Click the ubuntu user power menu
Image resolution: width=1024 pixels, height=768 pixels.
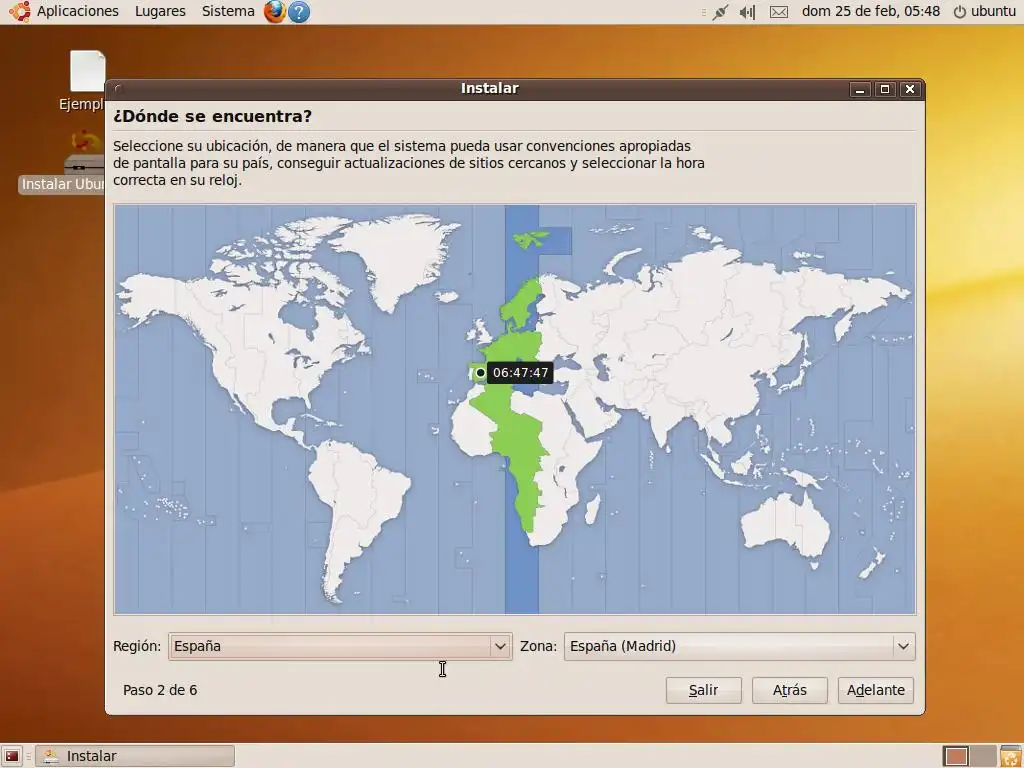click(985, 11)
